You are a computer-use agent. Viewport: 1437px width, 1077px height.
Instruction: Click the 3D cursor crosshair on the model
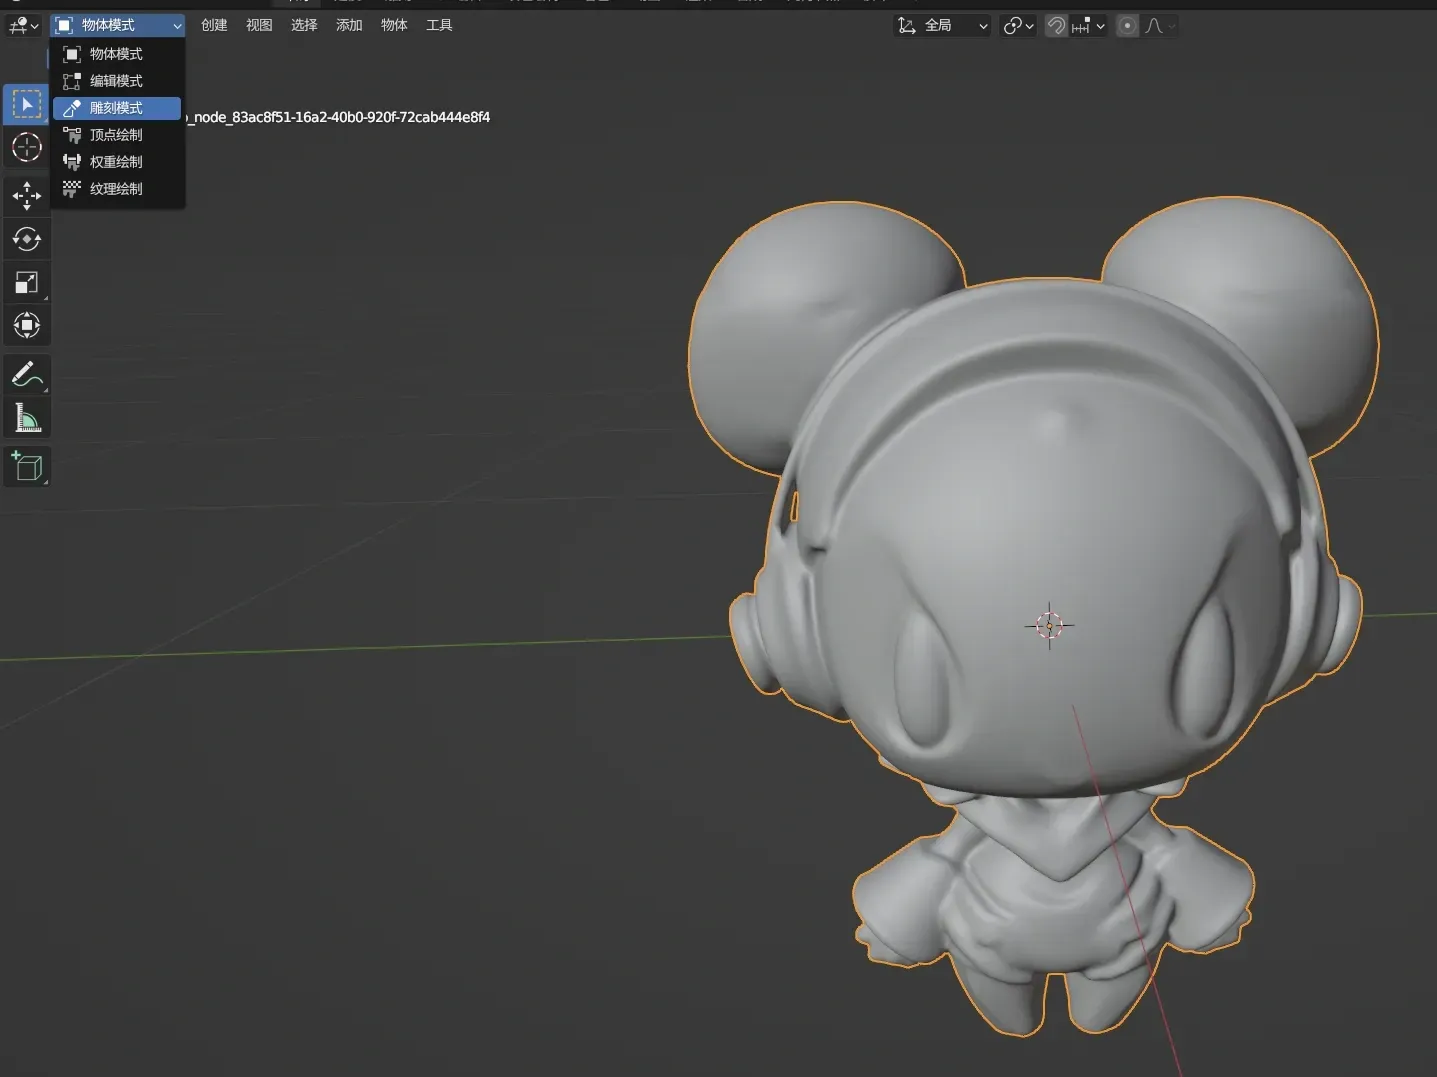1049,626
